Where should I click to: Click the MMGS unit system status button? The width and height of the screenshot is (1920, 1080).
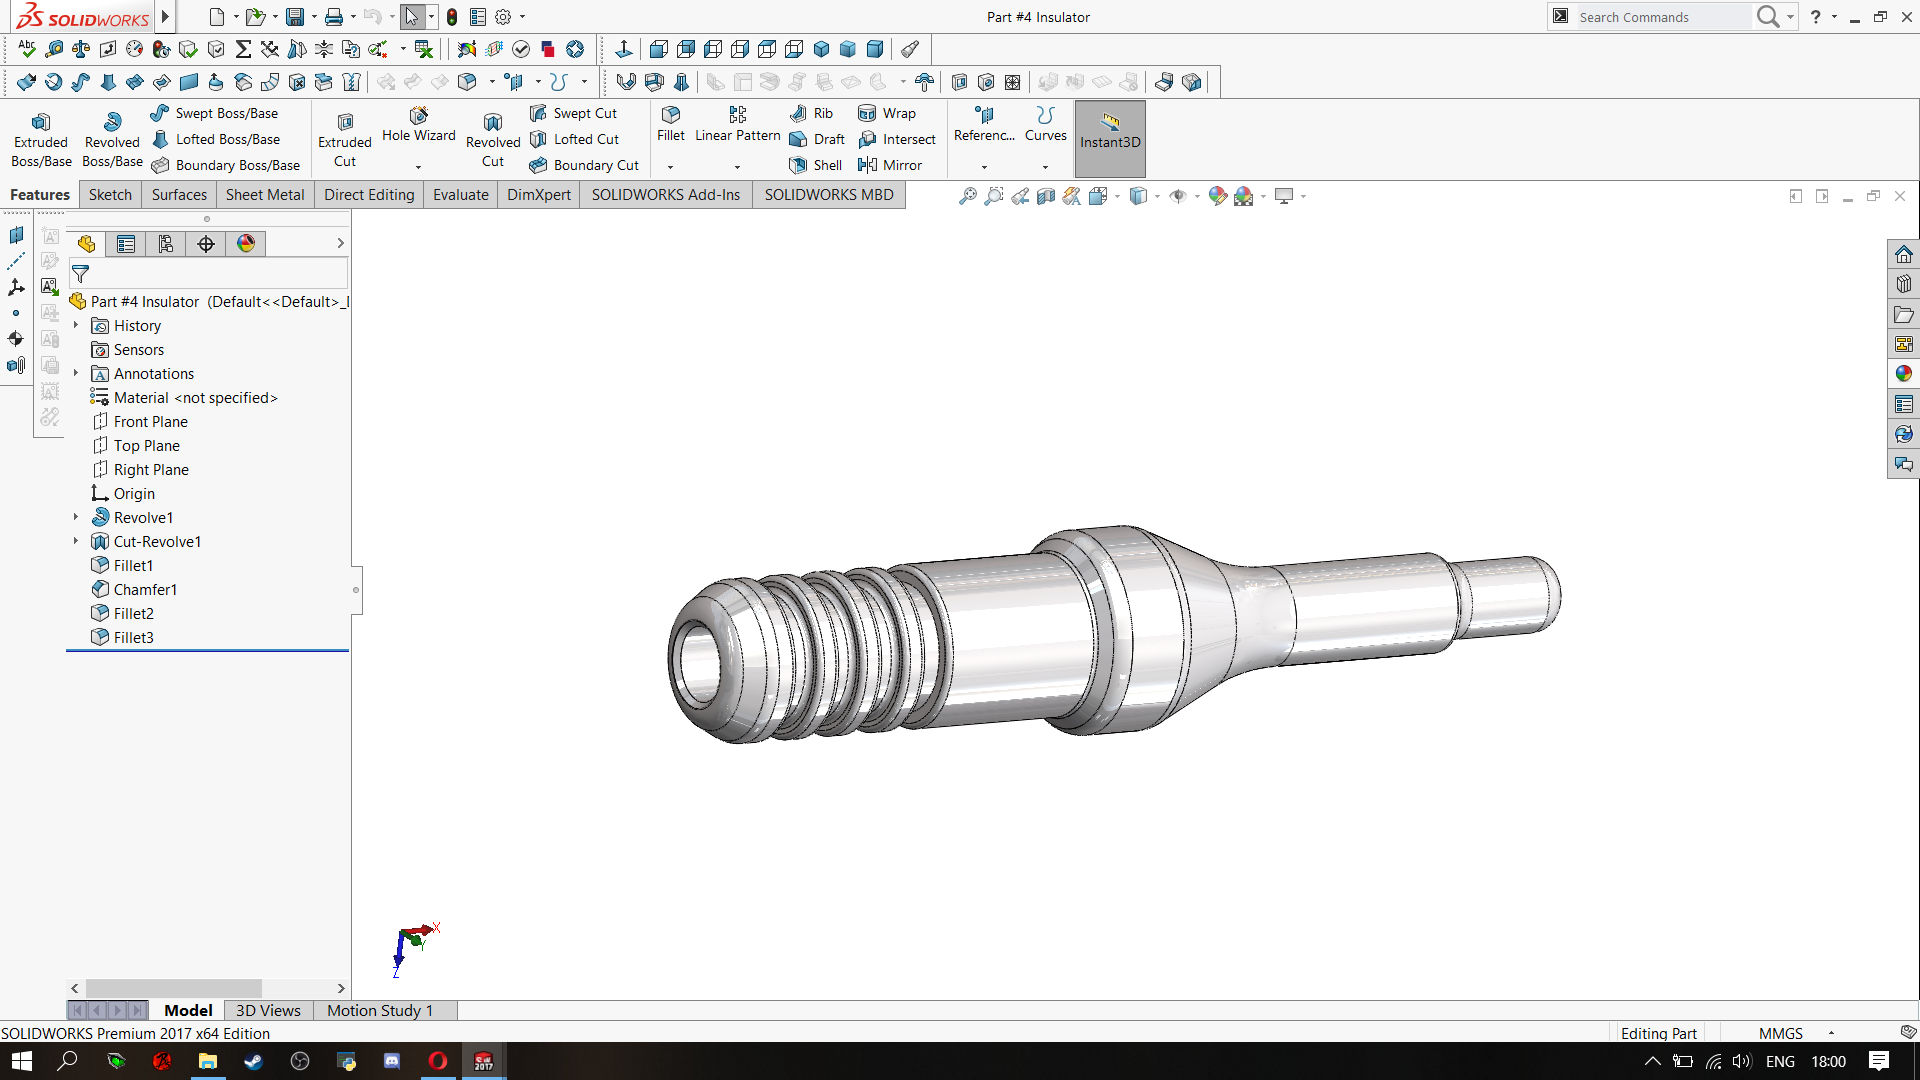click(x=1780, y=1033)
